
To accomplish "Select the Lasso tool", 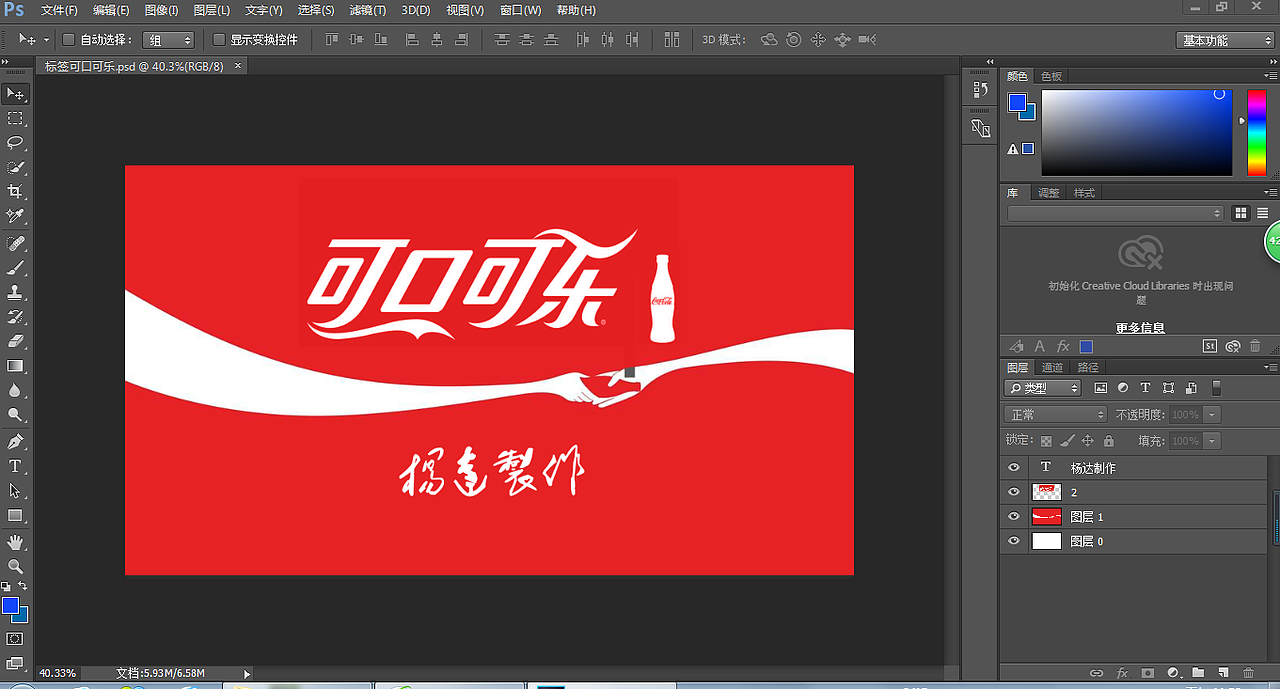I will point(15,143).
